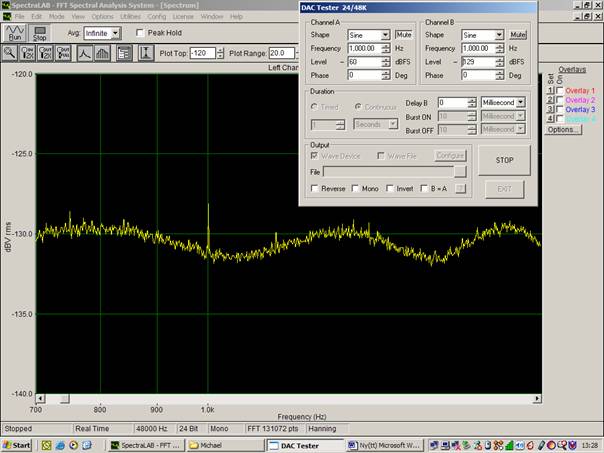Toggle the Peak Hold checkbox
Viewport: 604px width, 453px height.
point(140,33)
